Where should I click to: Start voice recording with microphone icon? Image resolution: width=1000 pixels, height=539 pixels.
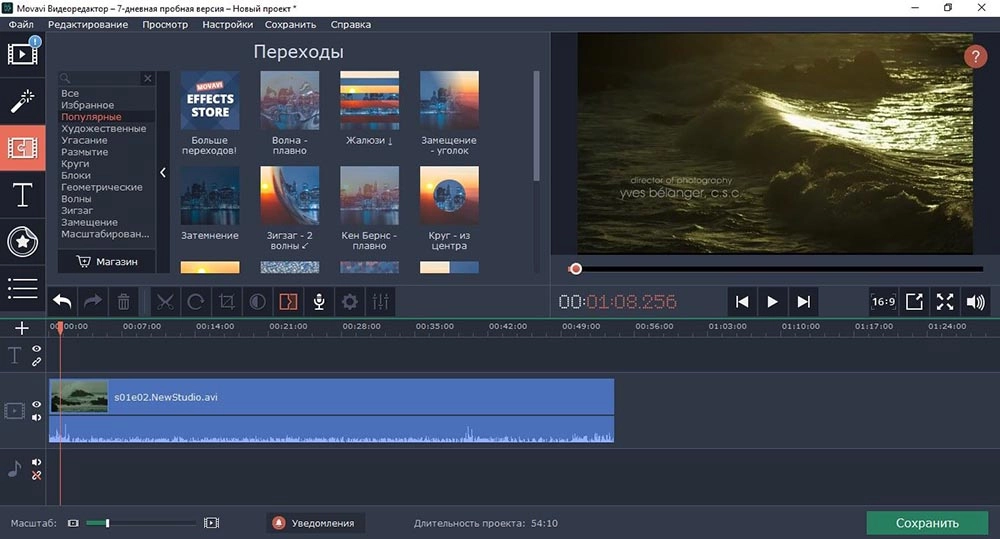point(319,301)
